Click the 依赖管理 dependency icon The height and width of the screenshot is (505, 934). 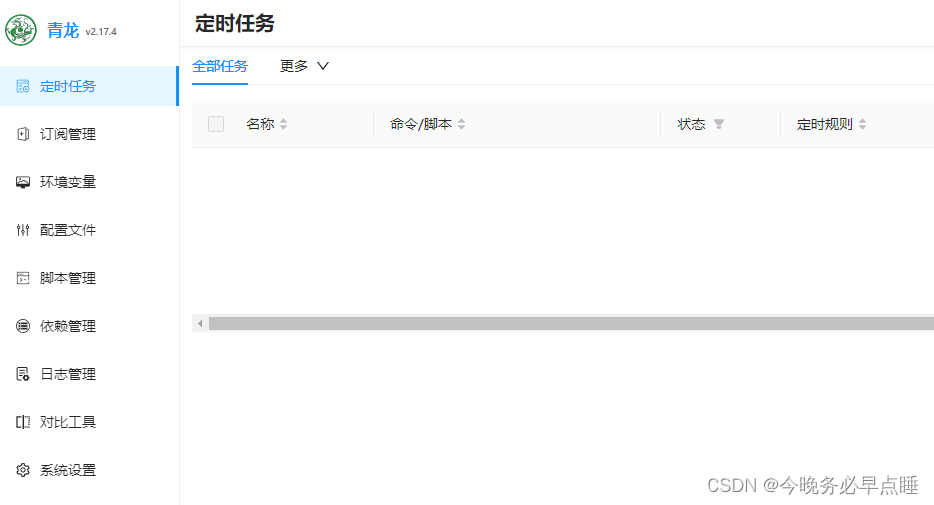(x=23, y=326)
